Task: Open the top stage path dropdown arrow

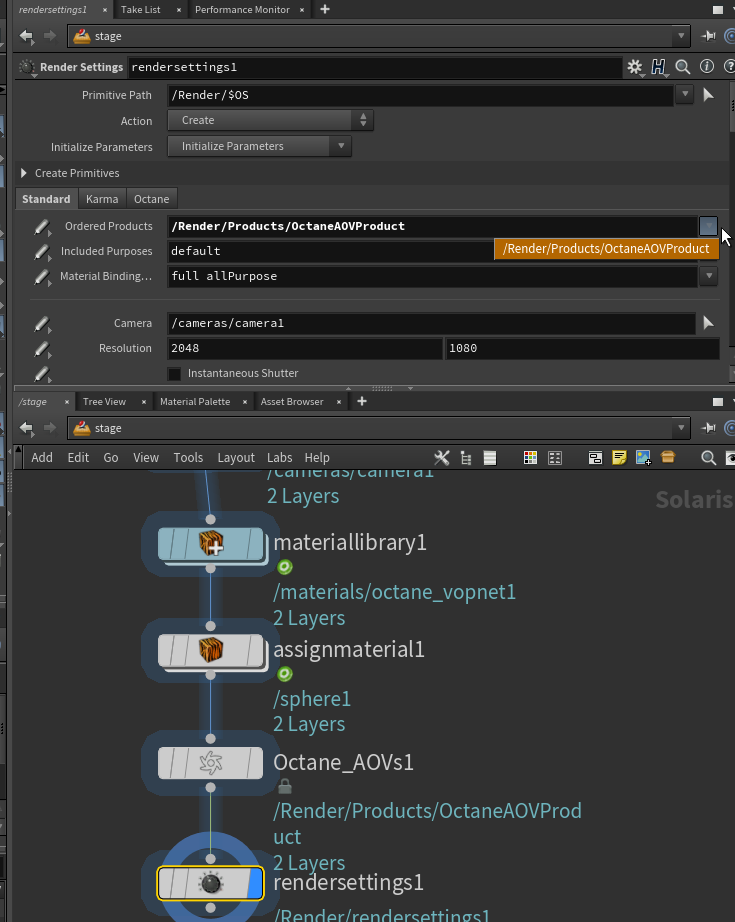Action: point(681,36)
